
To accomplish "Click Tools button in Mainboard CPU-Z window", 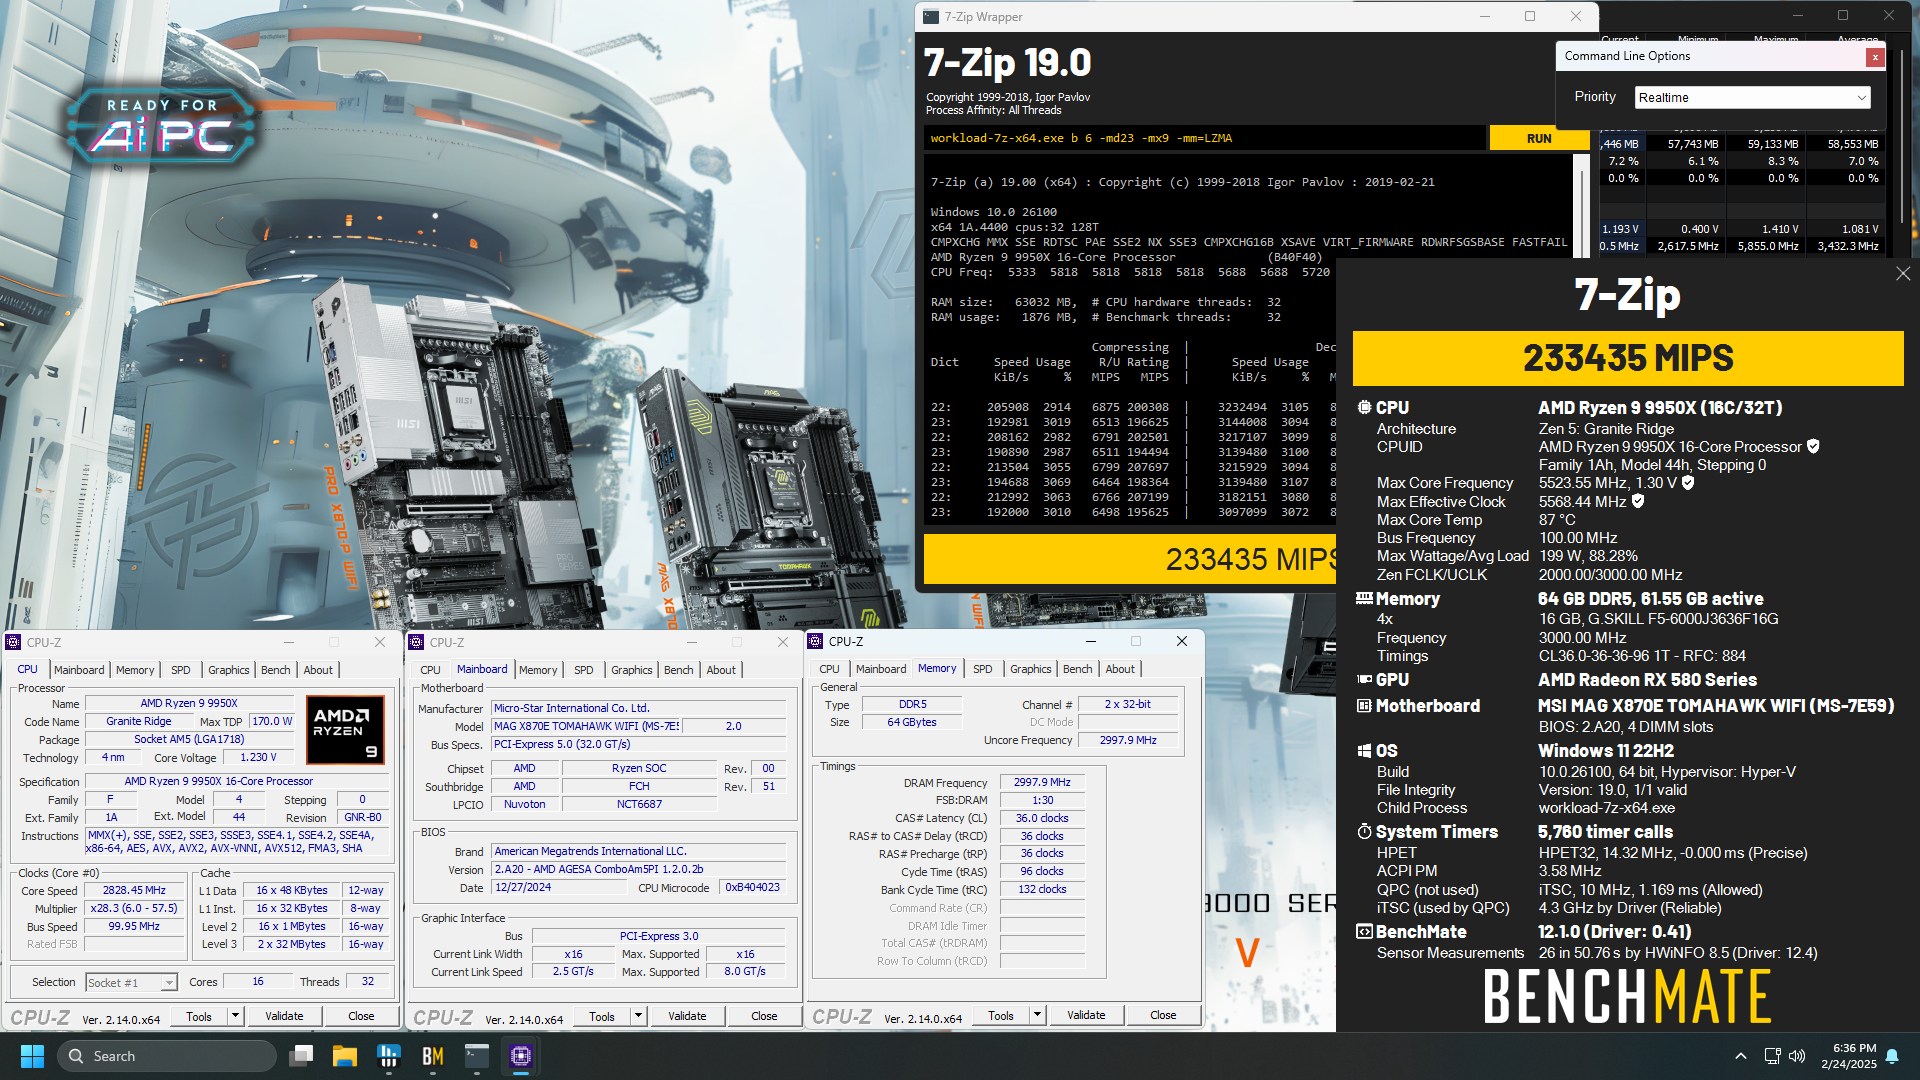I will [x=602, y=1016].
